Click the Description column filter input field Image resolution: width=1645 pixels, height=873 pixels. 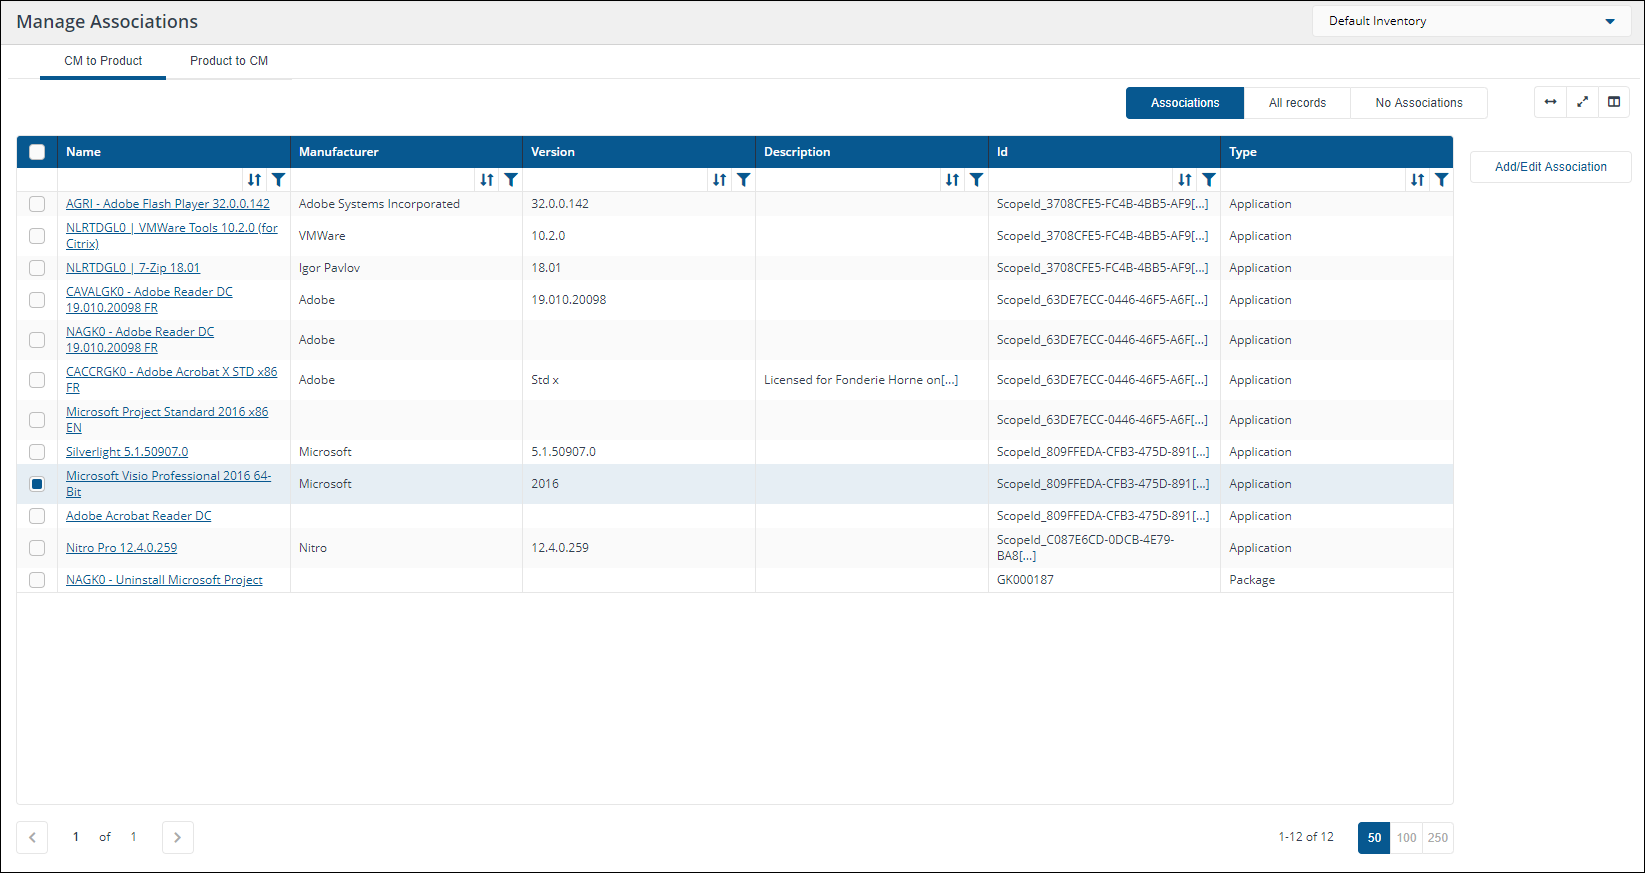tap(848, 180)
